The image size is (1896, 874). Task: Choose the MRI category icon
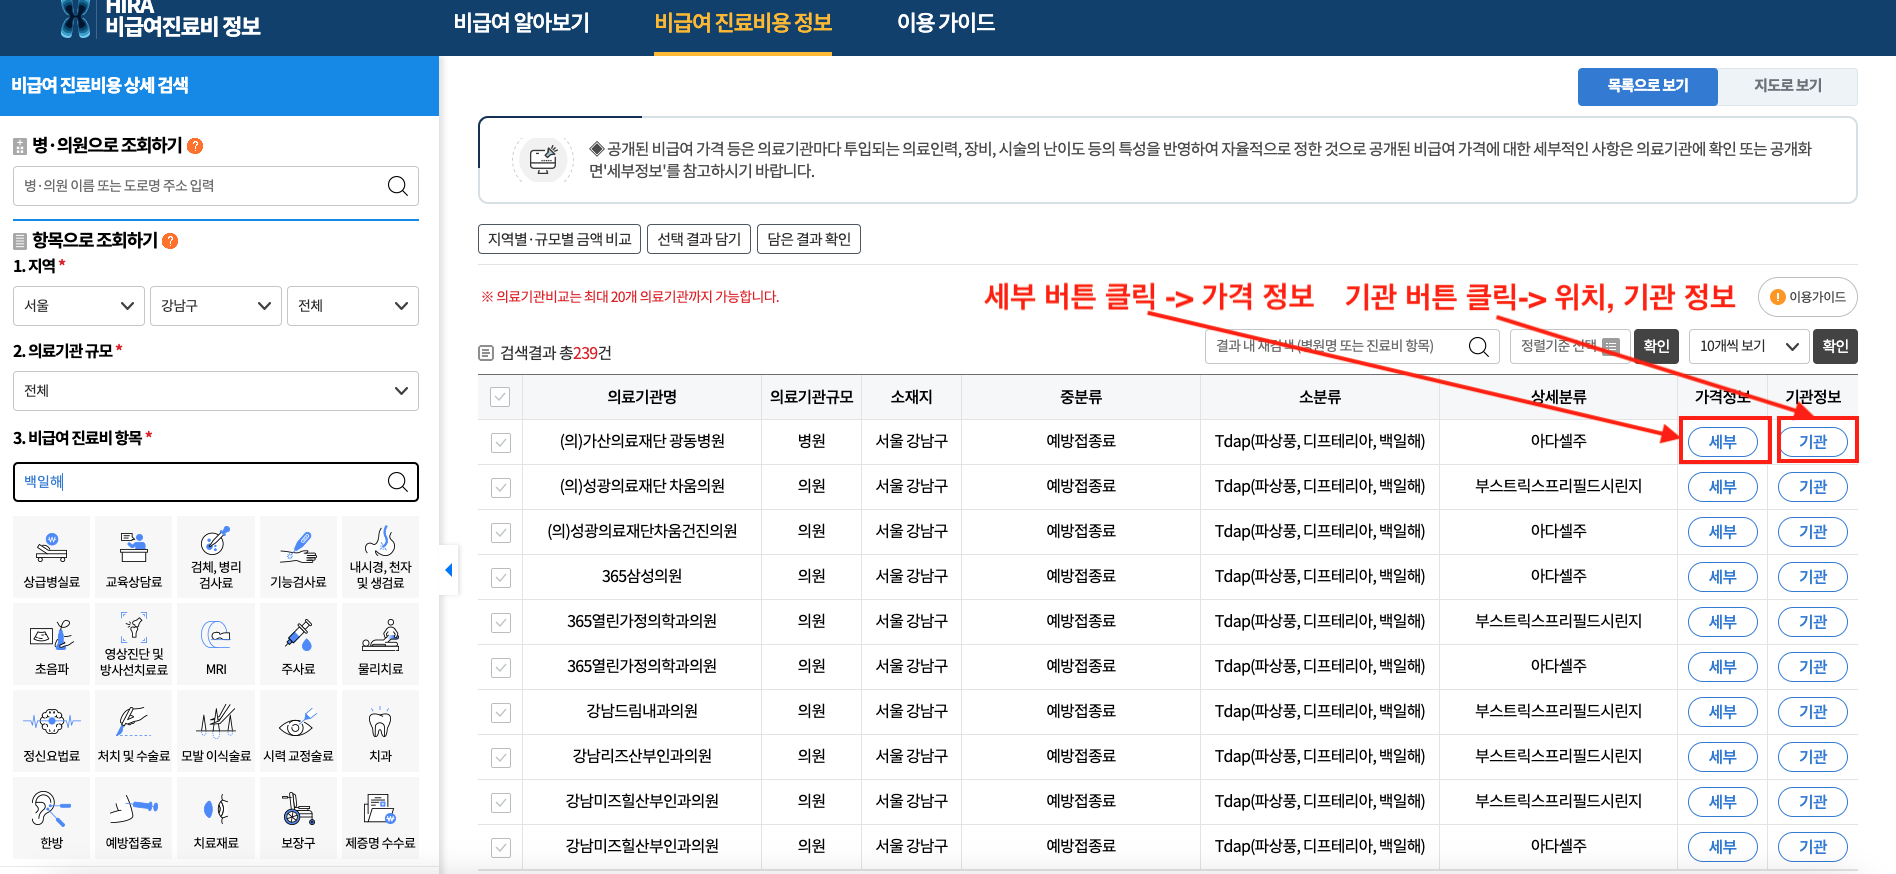[x=216, y=644]
